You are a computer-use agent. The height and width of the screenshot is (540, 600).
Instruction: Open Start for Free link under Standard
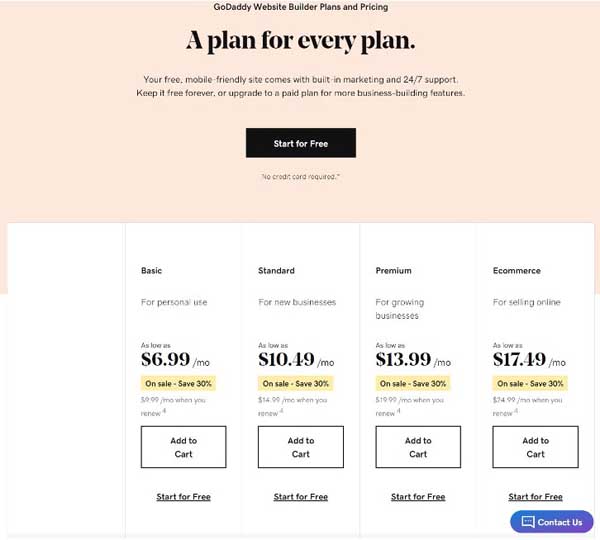[x=301, y=497]
